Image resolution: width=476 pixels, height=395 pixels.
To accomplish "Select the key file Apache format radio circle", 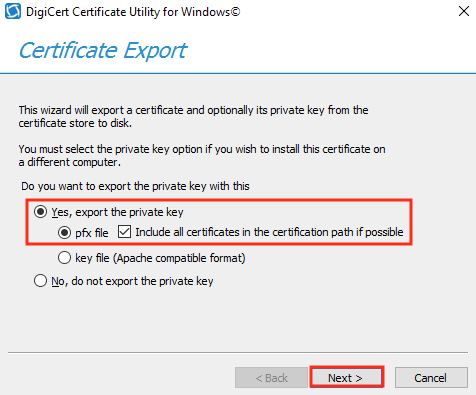I will (x=64, y=258).
